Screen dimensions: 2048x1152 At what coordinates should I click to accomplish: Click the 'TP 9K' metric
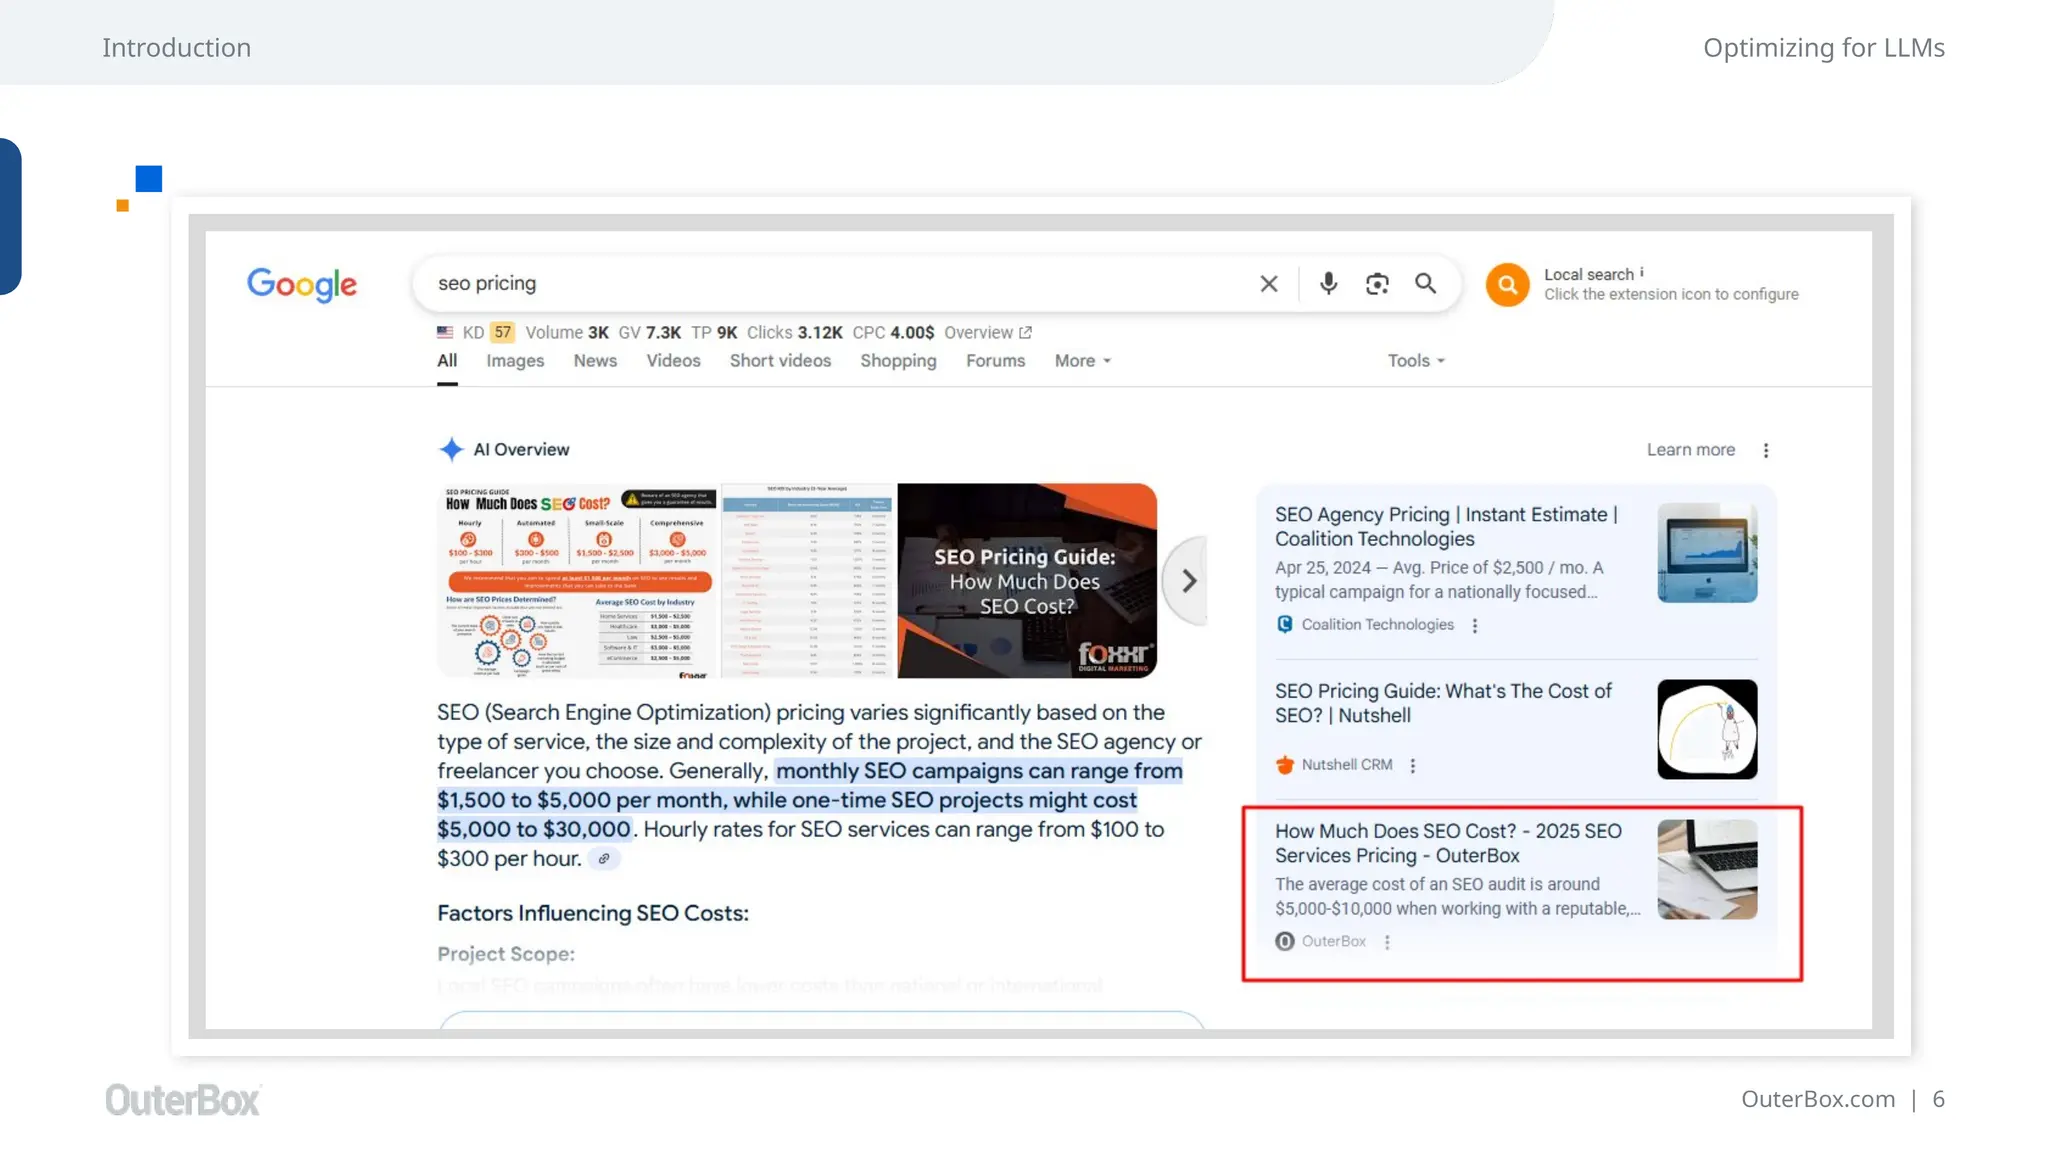click(714, 333)
